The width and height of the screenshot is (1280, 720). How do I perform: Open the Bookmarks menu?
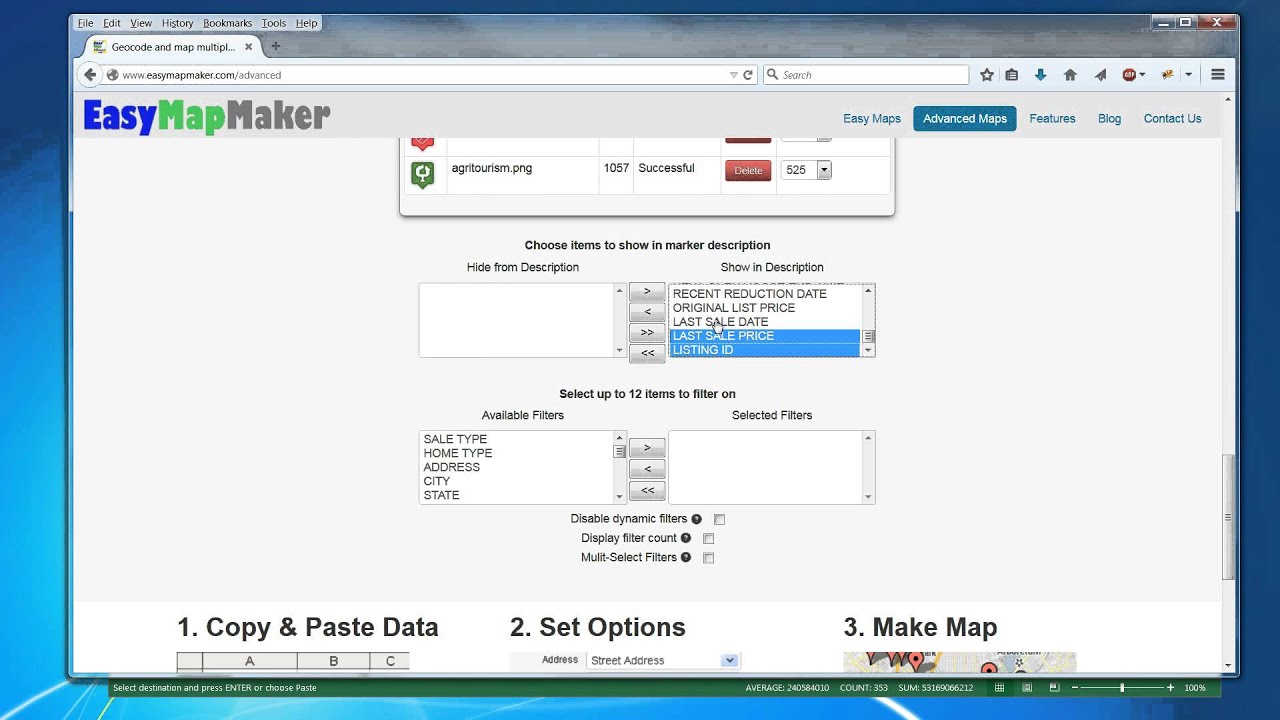point(228,23)
